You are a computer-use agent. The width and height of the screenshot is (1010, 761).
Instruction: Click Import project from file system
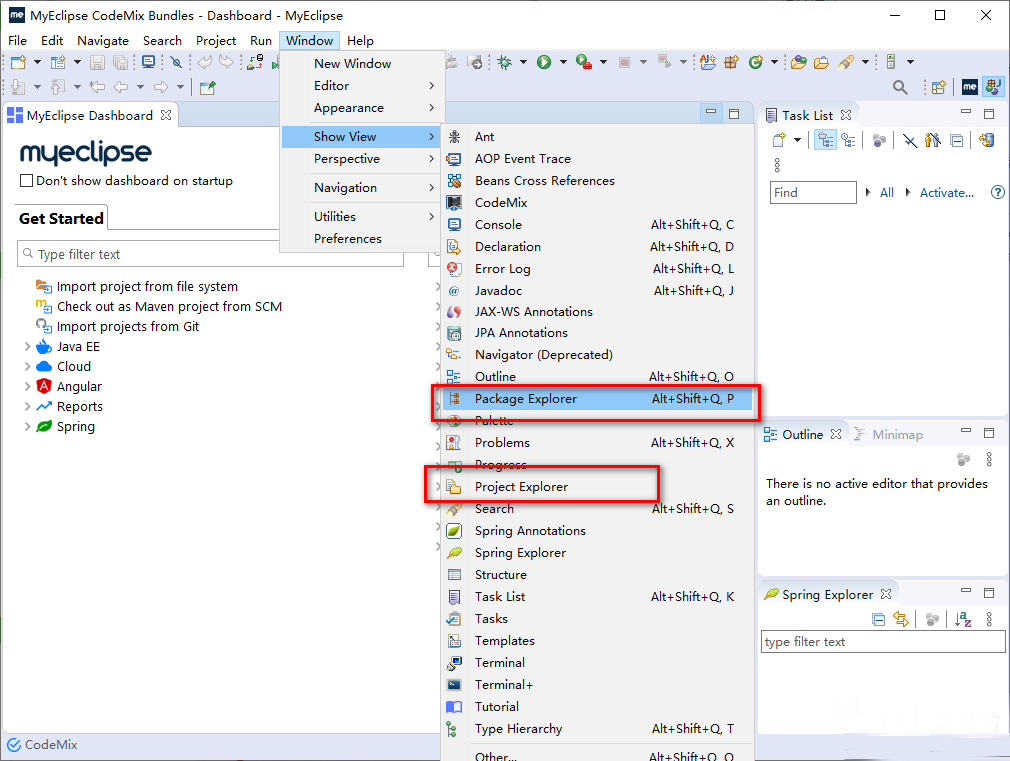click(147, 287)
